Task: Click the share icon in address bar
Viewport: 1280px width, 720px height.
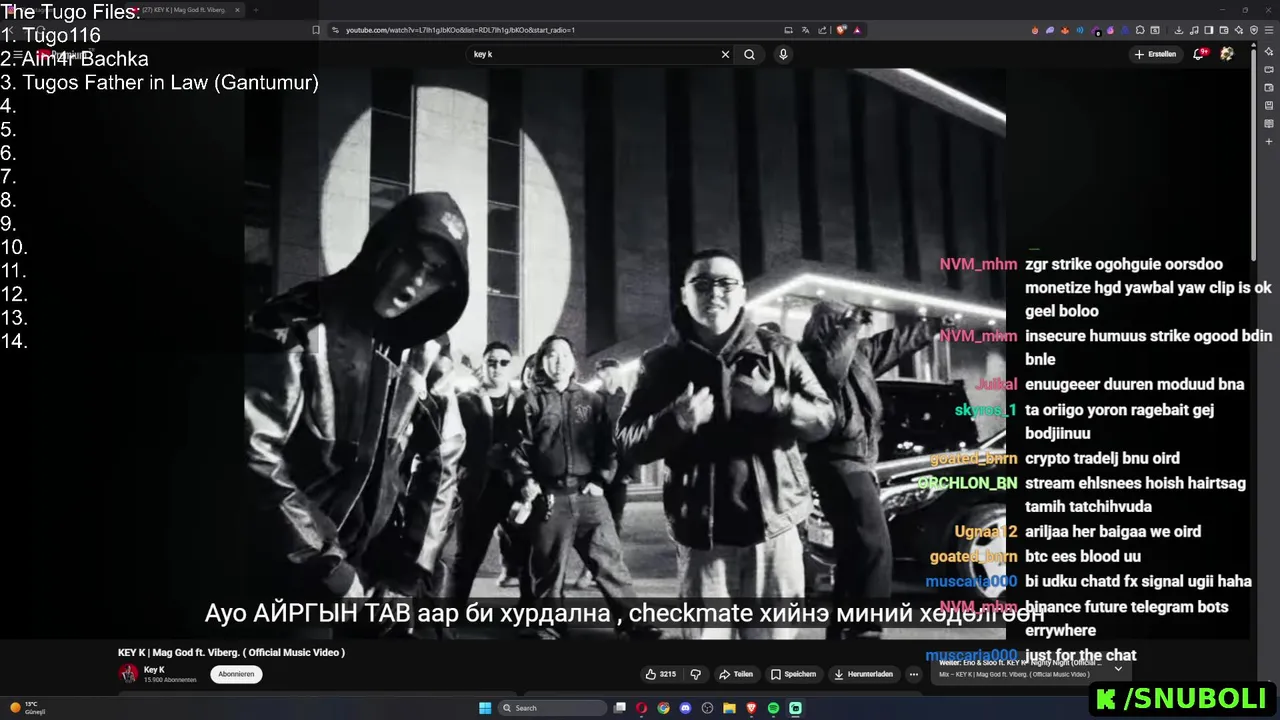Action: click(x=822, y=30)
